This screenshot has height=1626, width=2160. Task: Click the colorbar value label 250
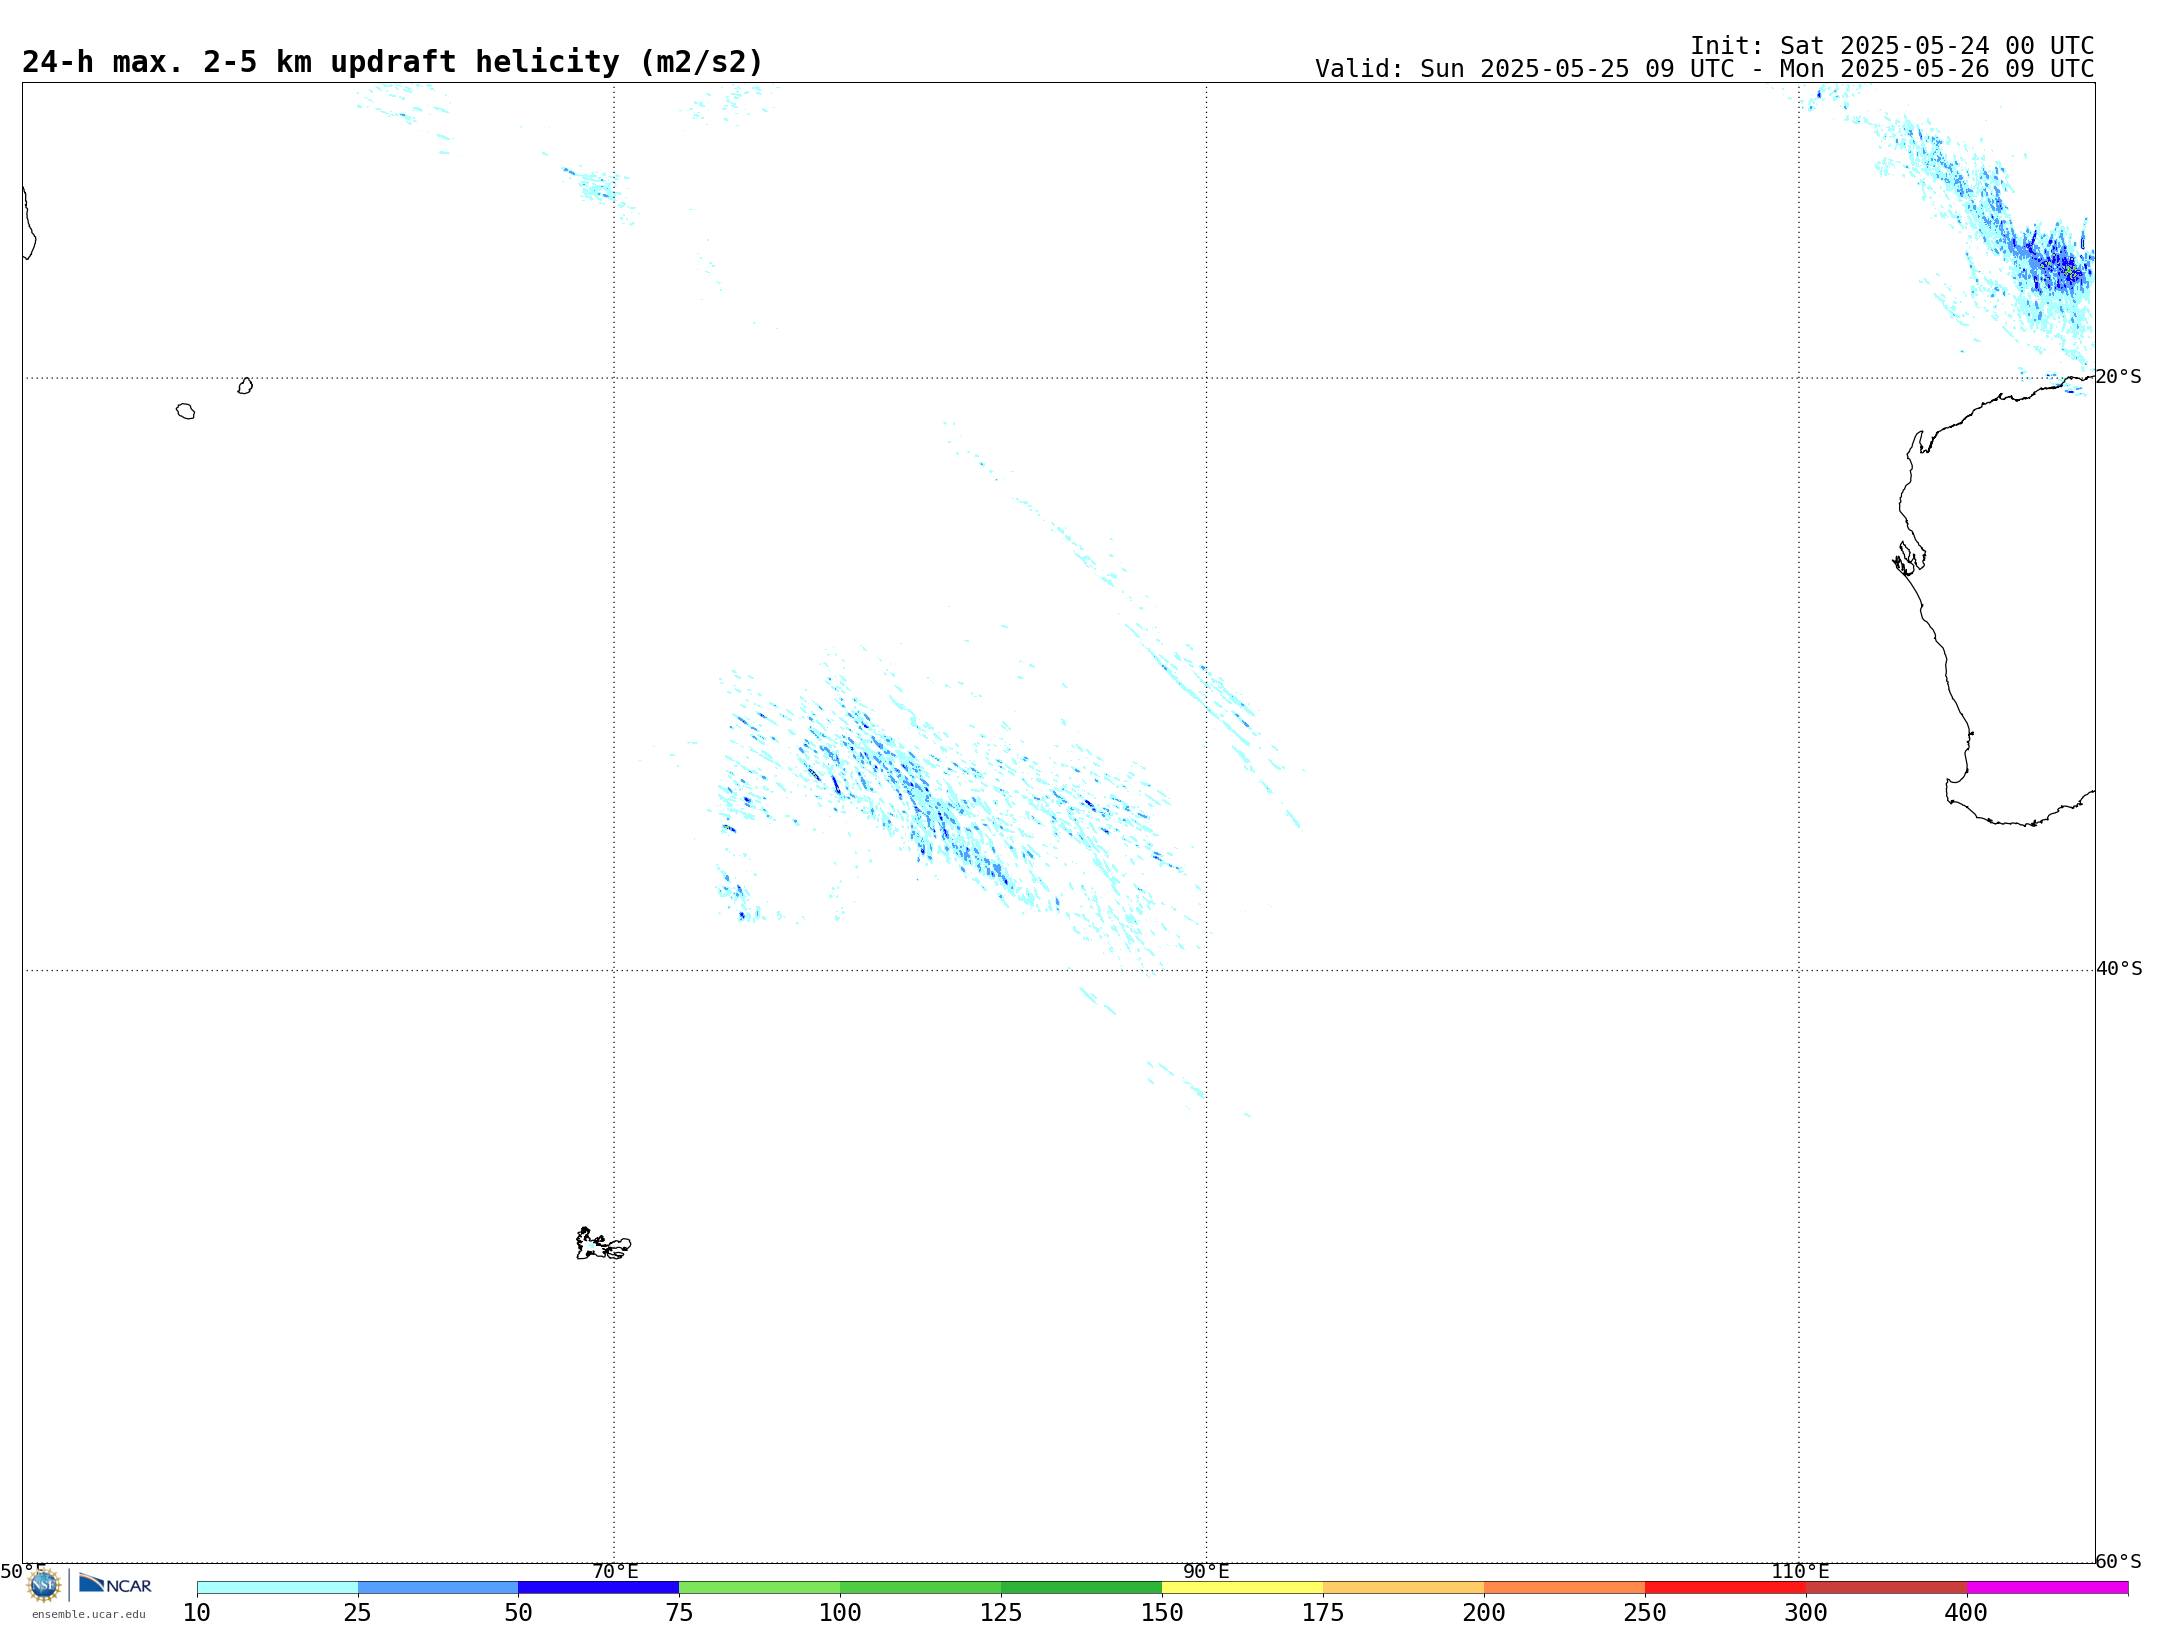click(1645, 1613)
